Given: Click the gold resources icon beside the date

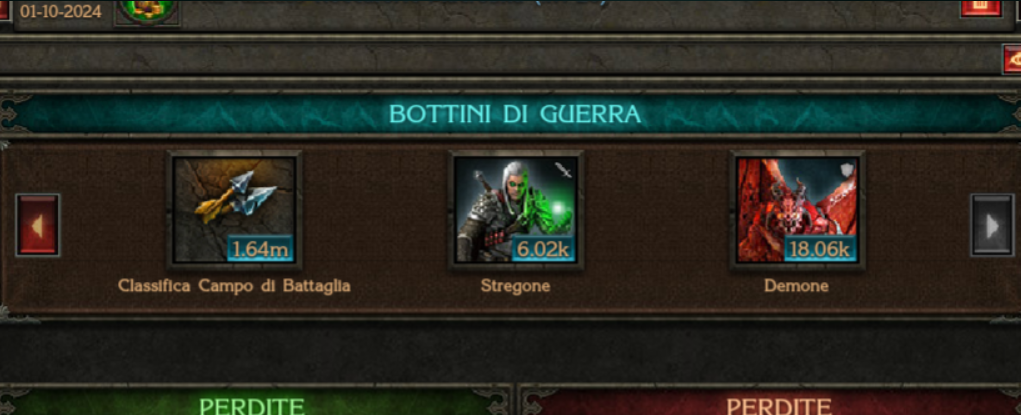Looking at the screenshot, I should coord(147,11).
